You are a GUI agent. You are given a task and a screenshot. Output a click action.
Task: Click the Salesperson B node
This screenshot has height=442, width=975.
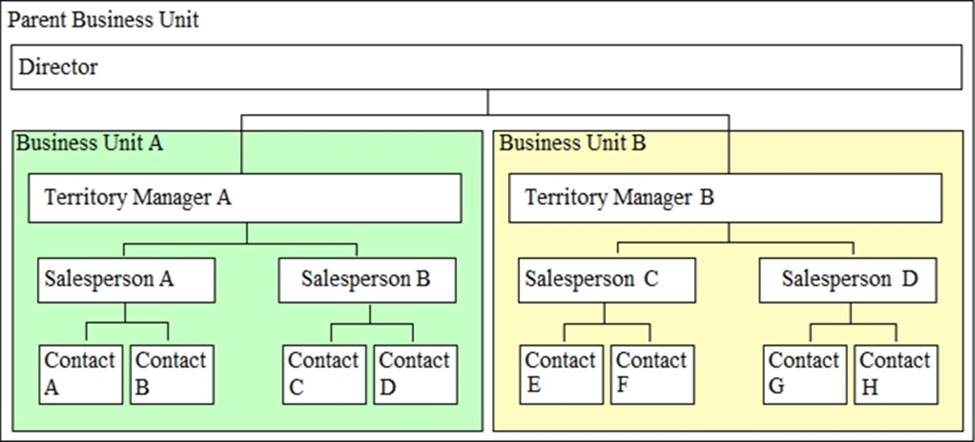click(x=366, y=280)
